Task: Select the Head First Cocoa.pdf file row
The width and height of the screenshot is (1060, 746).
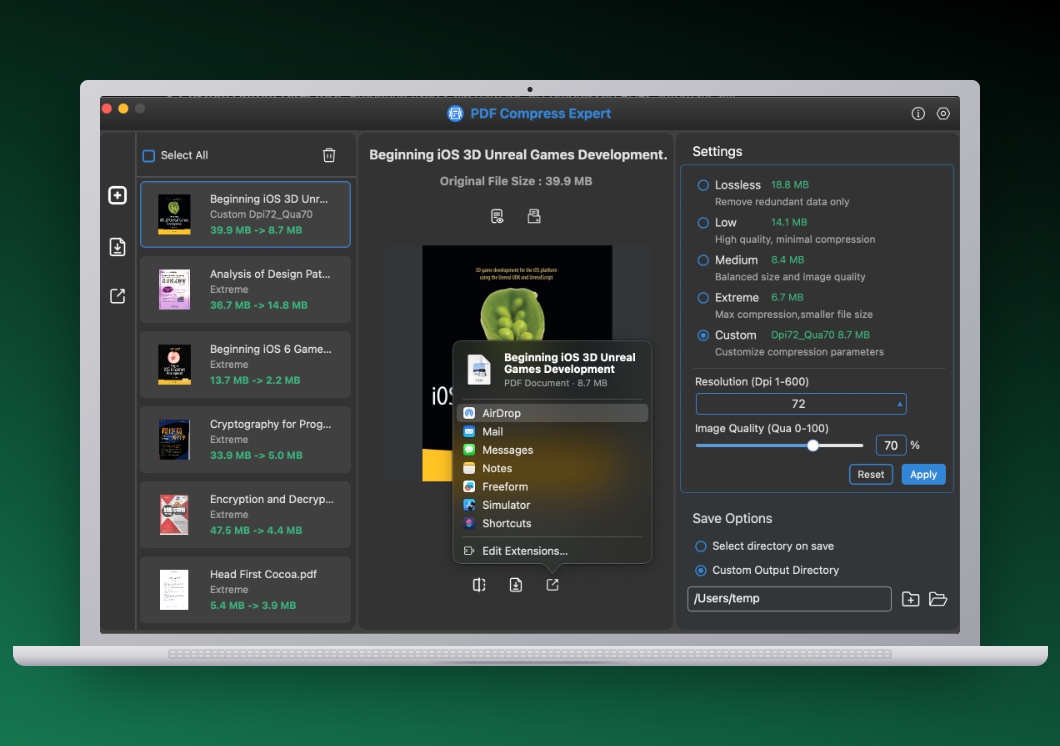Action: 245,589
